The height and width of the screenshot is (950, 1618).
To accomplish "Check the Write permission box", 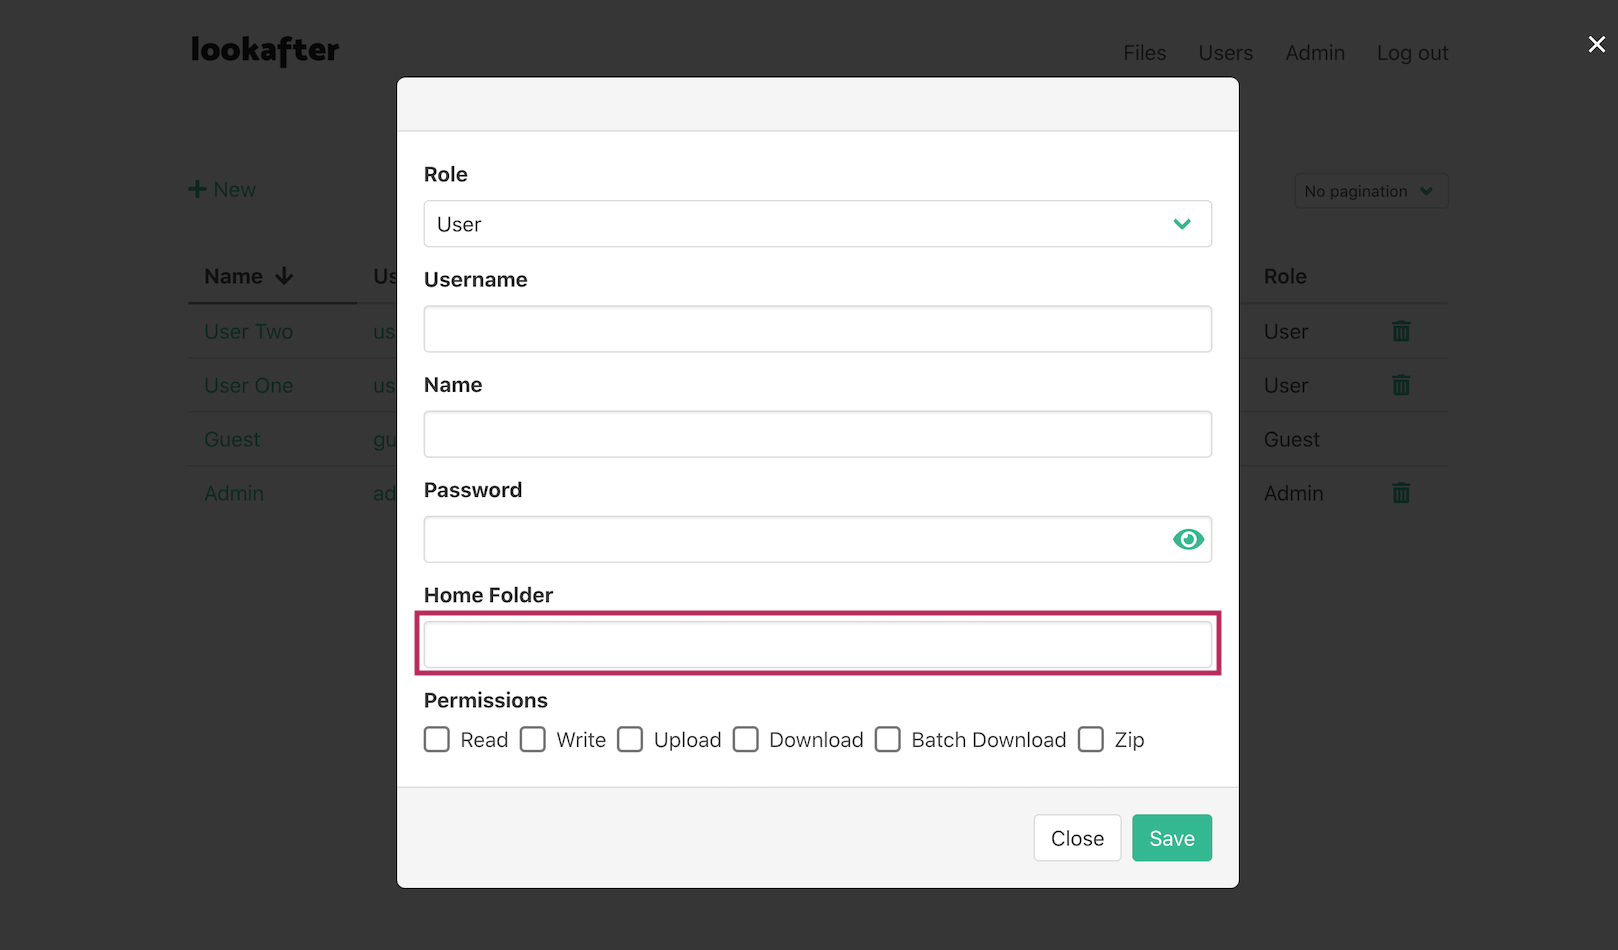I will [x=533, y=740].
